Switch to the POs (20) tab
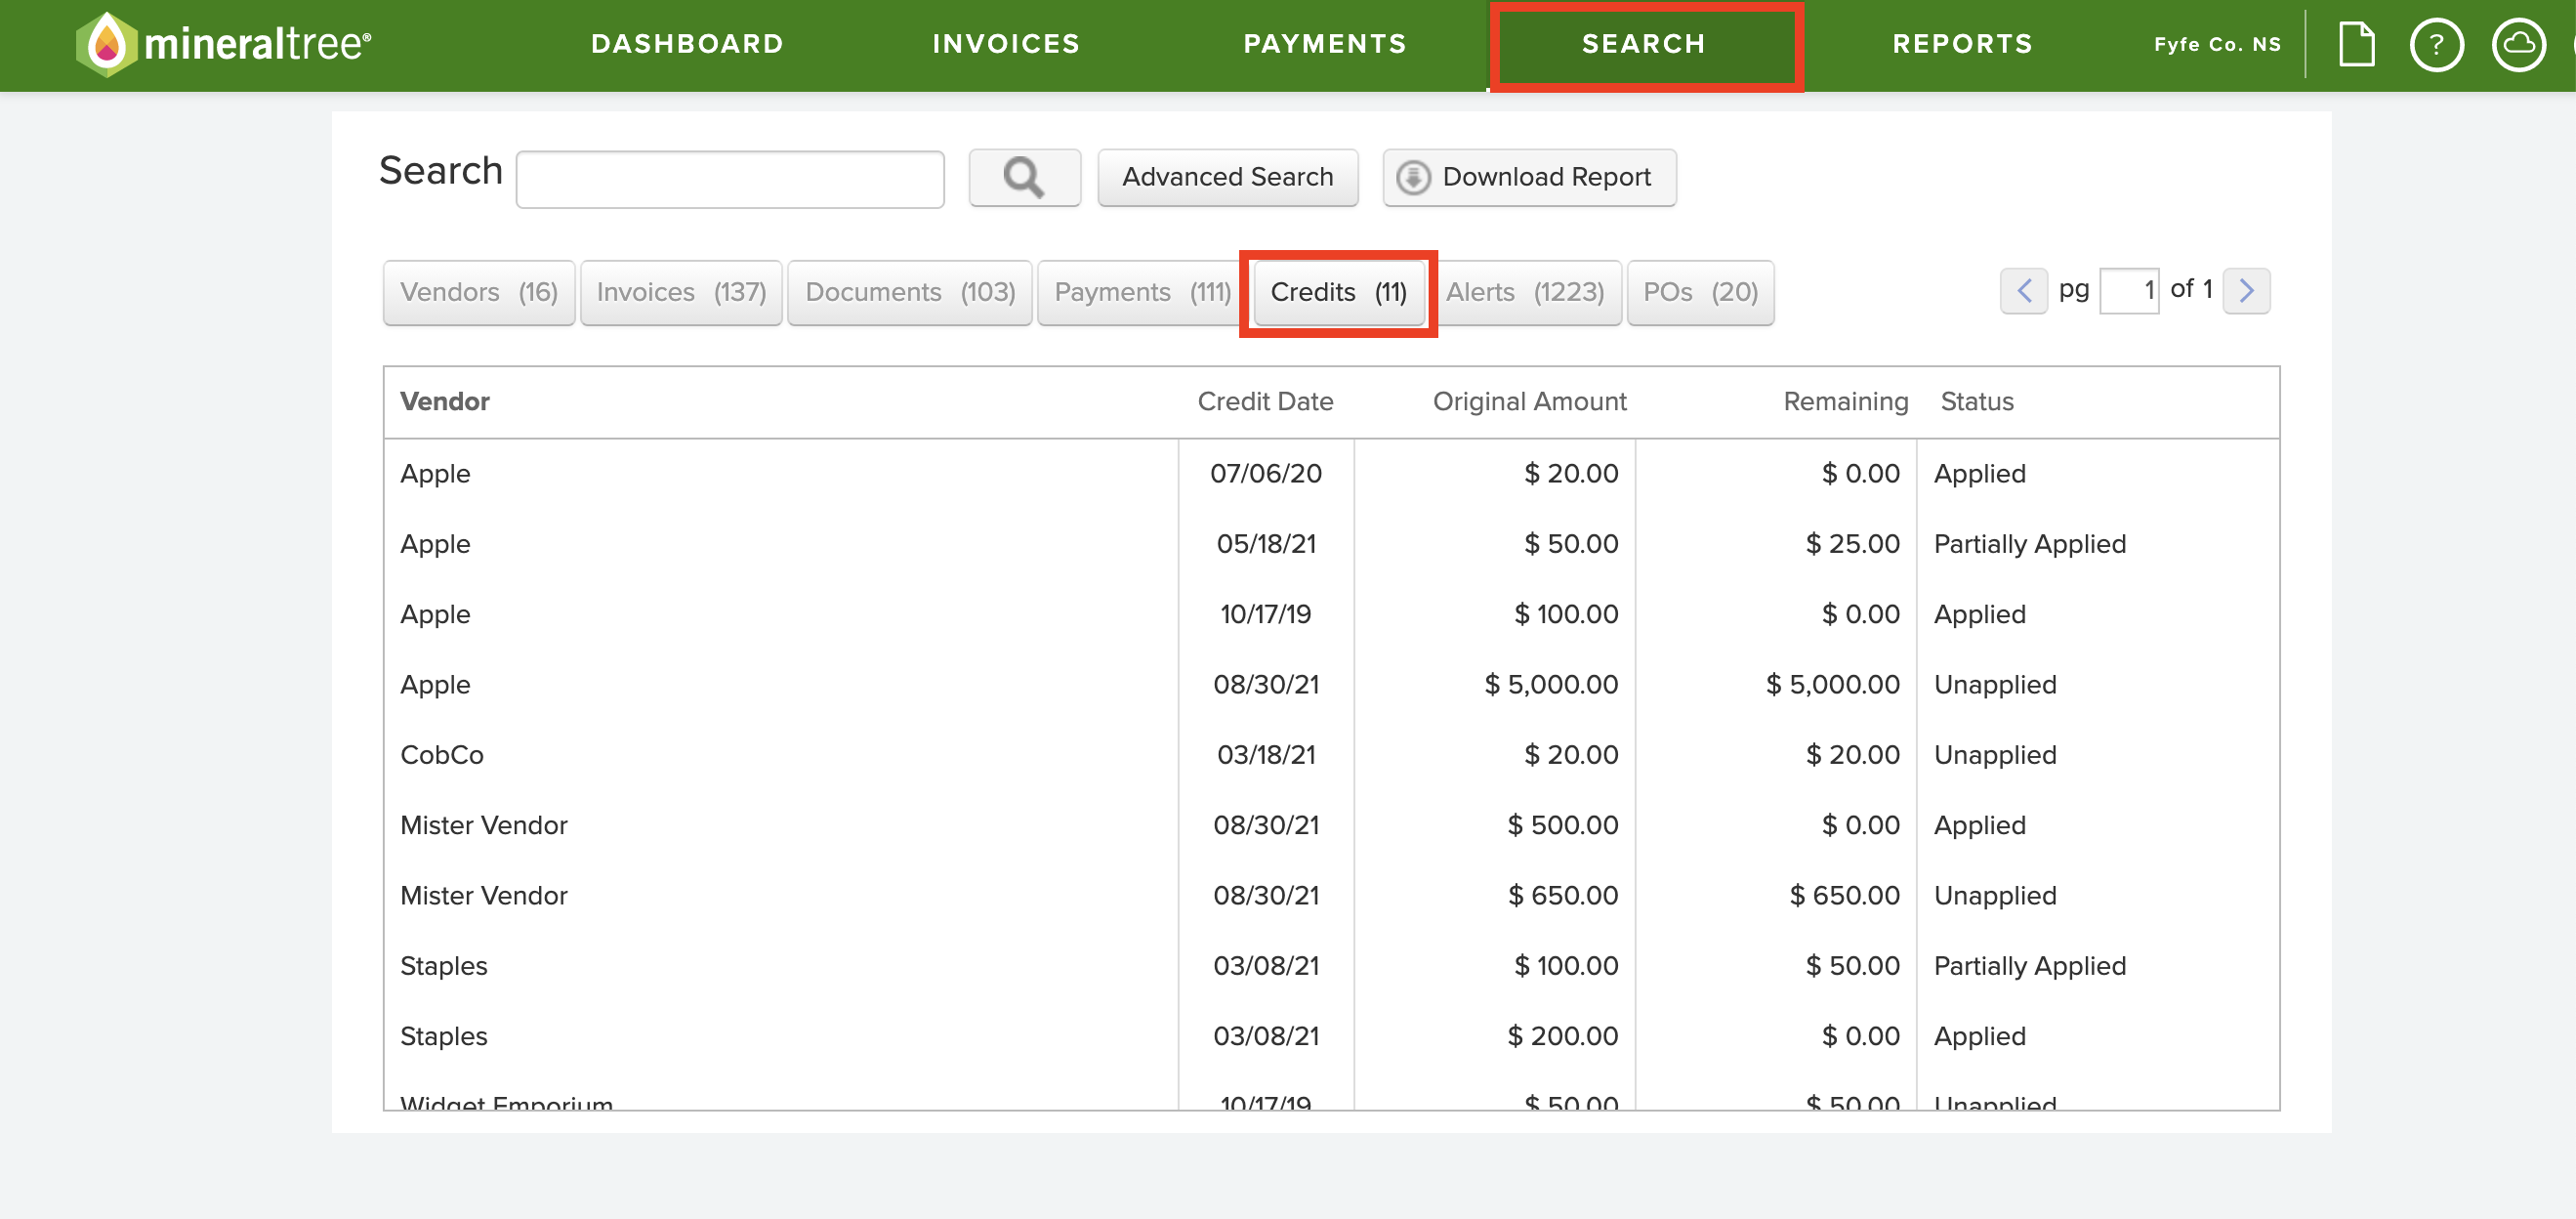Image resolution: width=2576 pixels, height=1219 pixels. tap(1700, 293)
